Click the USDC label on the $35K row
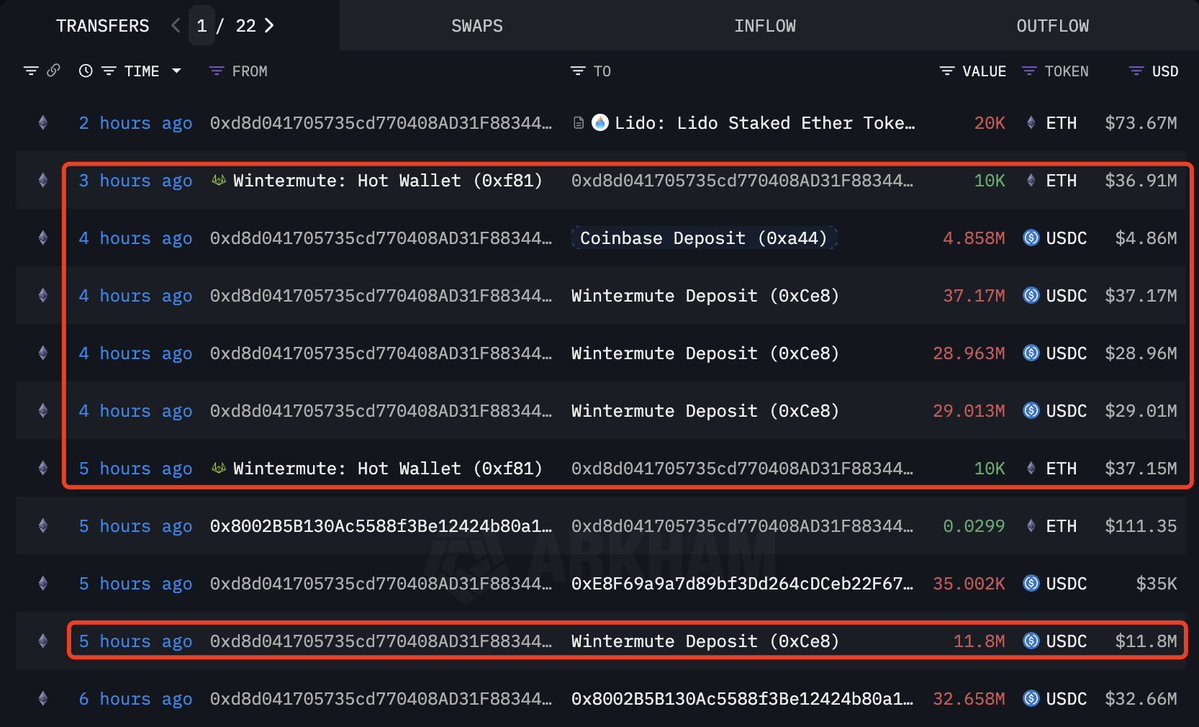Viewport: 1199px width, 727px height. (1066, 583)
